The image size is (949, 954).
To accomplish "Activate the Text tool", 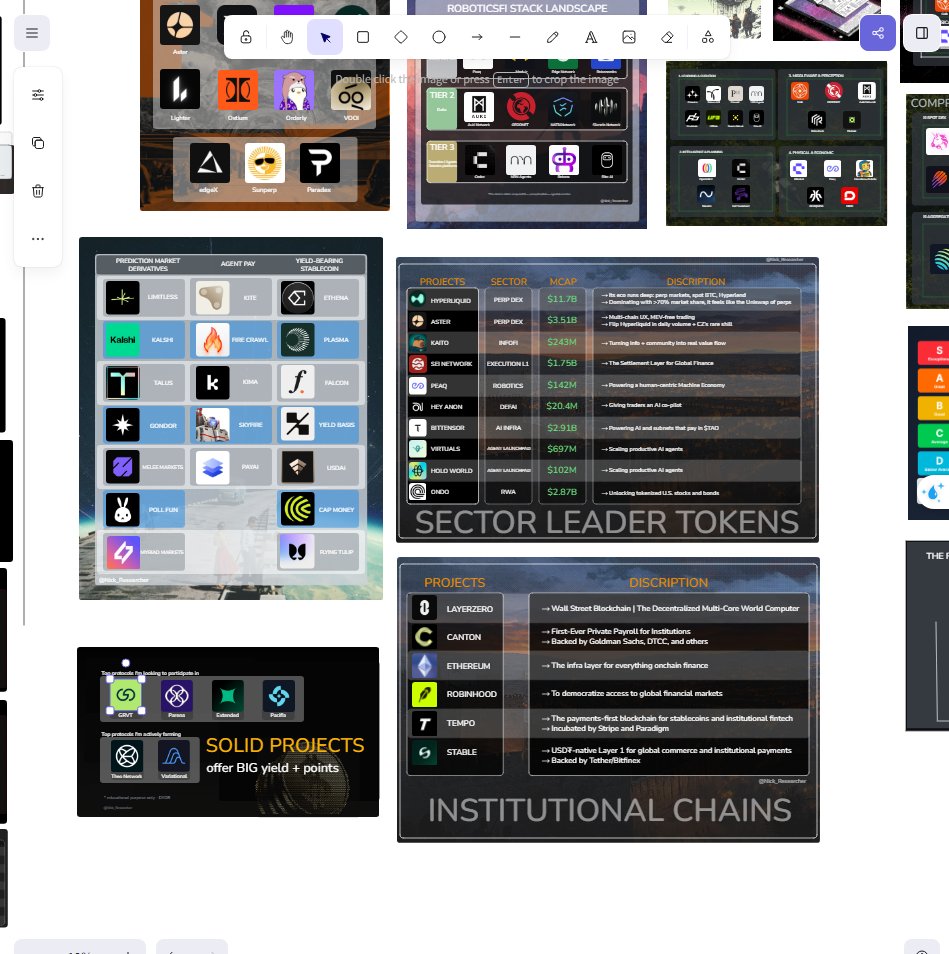I will click(591, 37).
